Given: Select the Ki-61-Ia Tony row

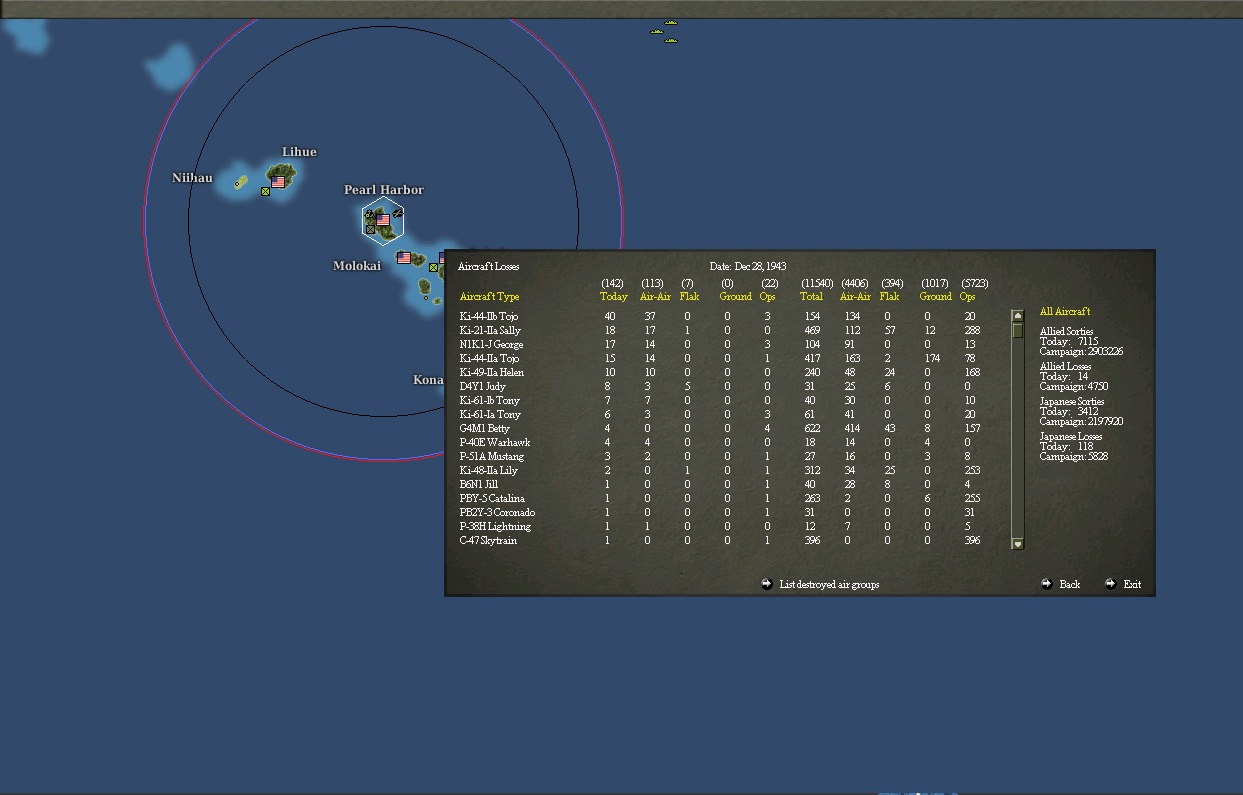Looking at the screenshot, I should [x=720, y=415].
